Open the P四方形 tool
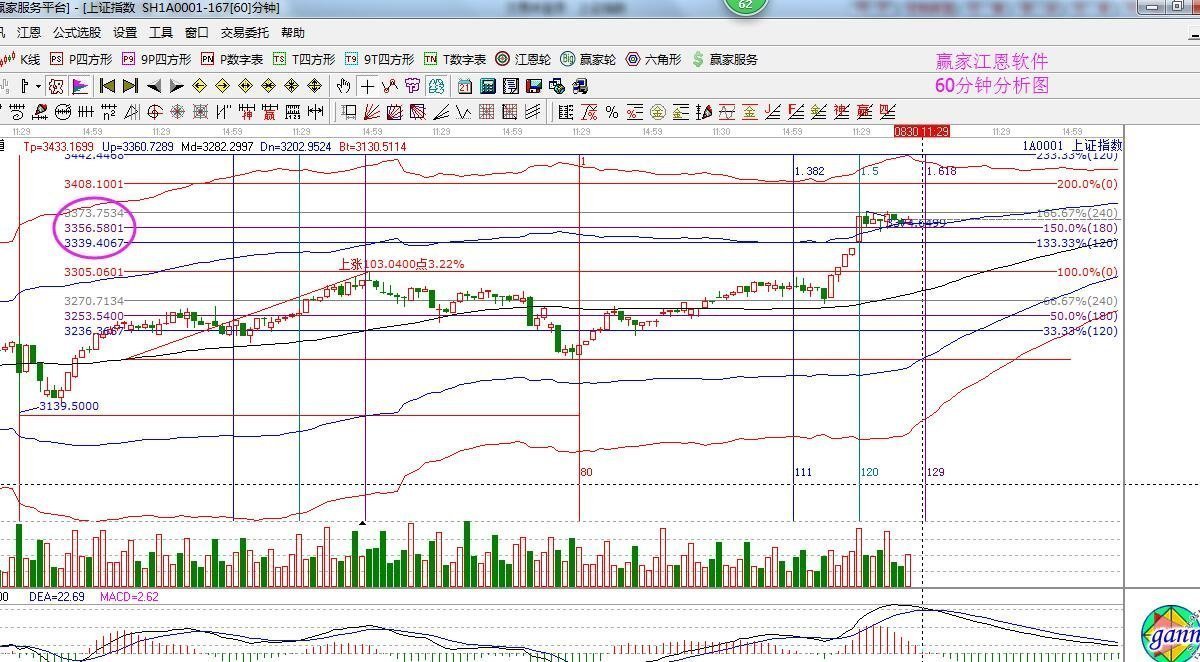The image size is (1200, 662). [x=82, y=60]
